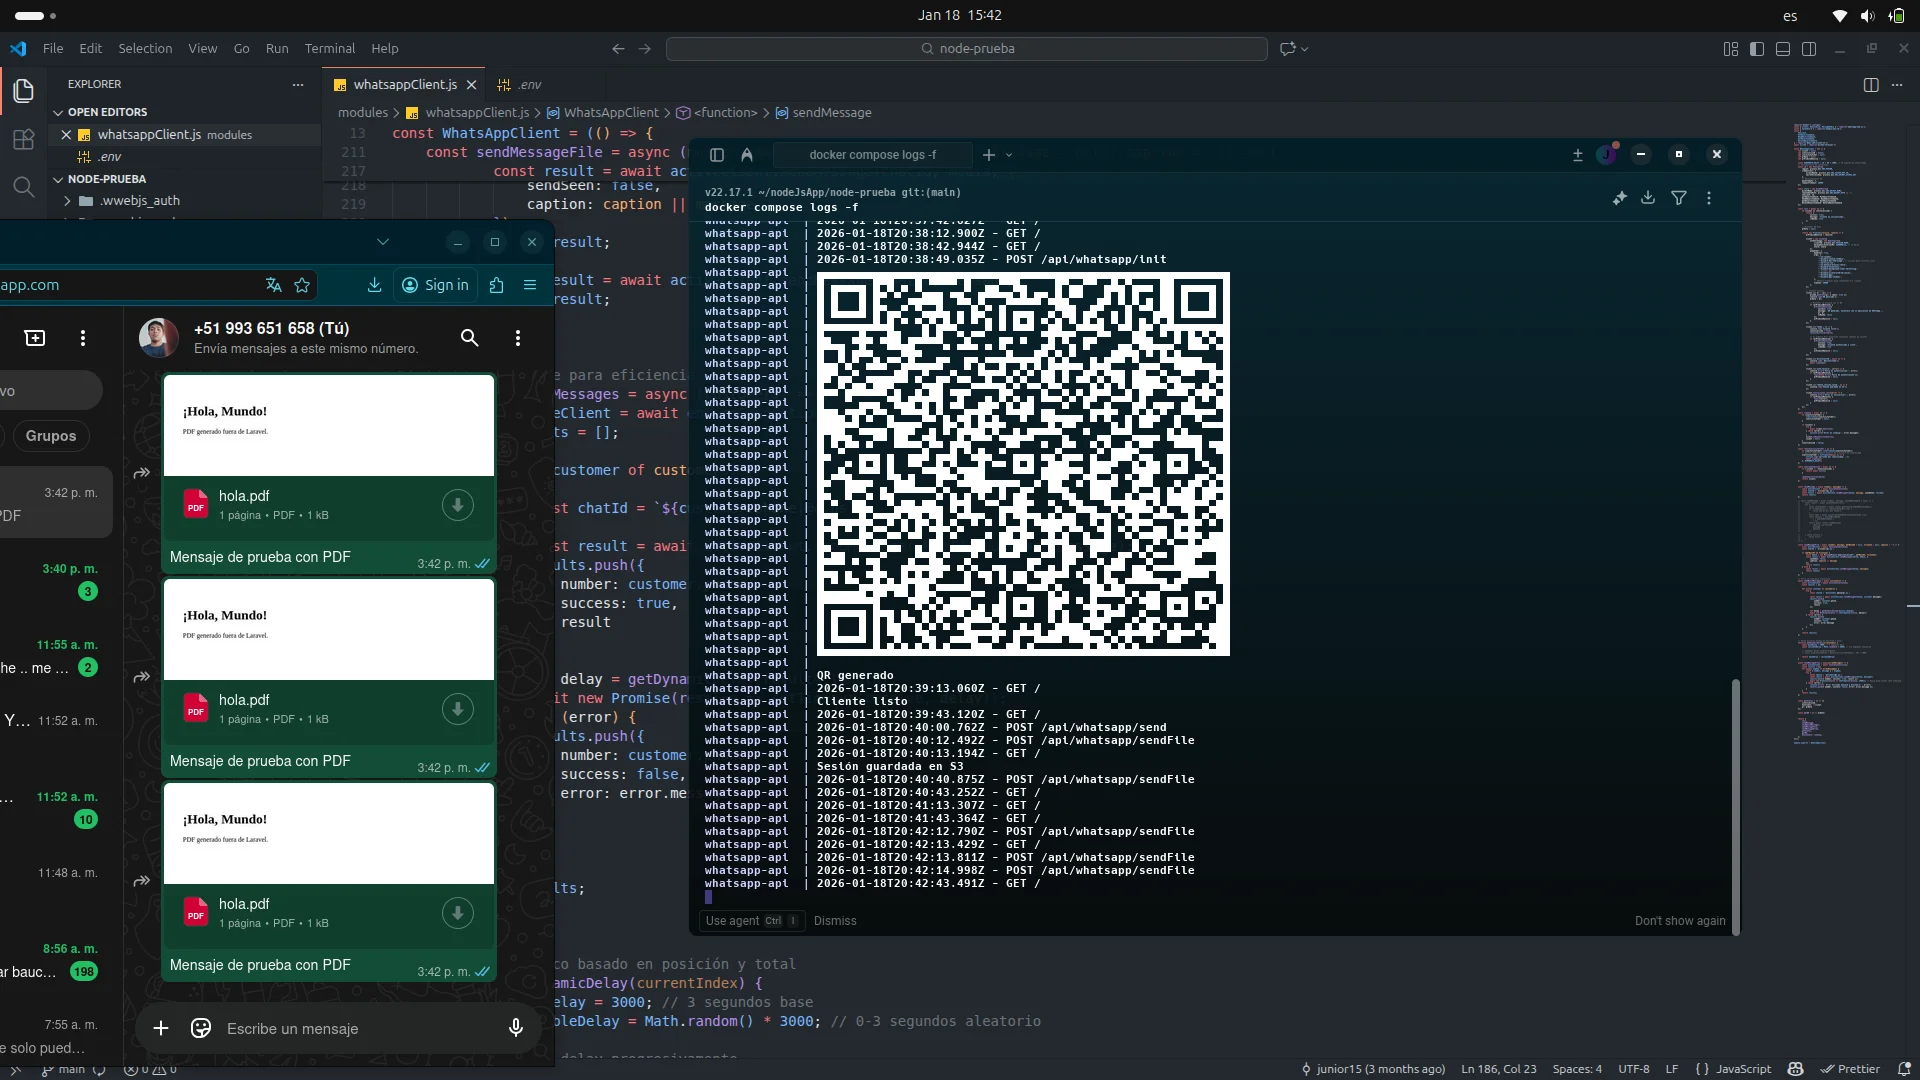Search within the WhatsApp conversation
1920x1080 pixels.
click(x=469, y=338)
